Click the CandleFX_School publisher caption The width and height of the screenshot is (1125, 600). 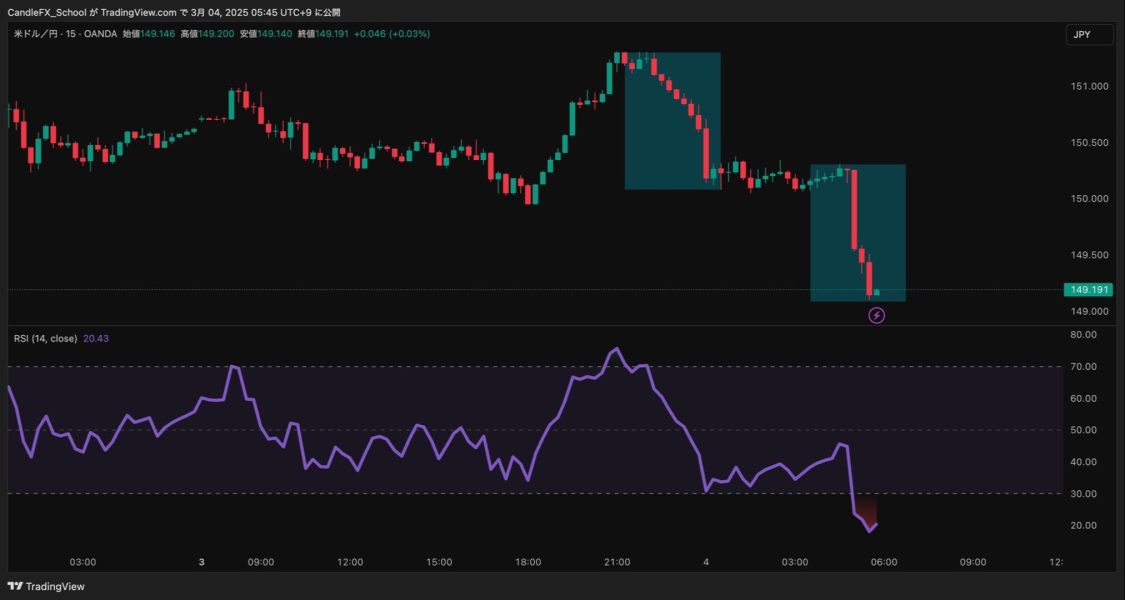point(174,12)
